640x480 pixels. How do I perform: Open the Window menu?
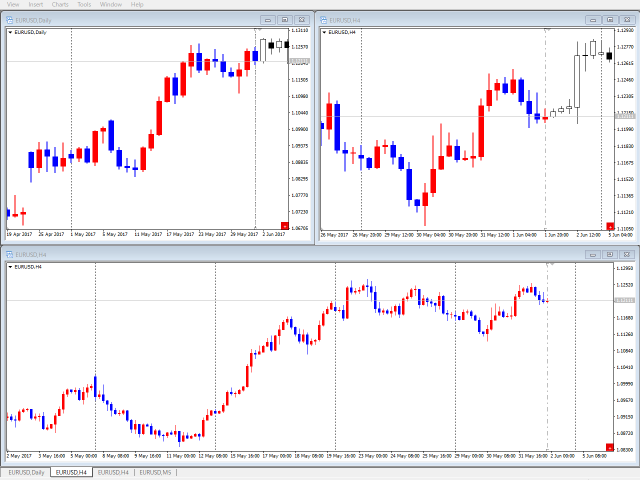tap(111, 4)
